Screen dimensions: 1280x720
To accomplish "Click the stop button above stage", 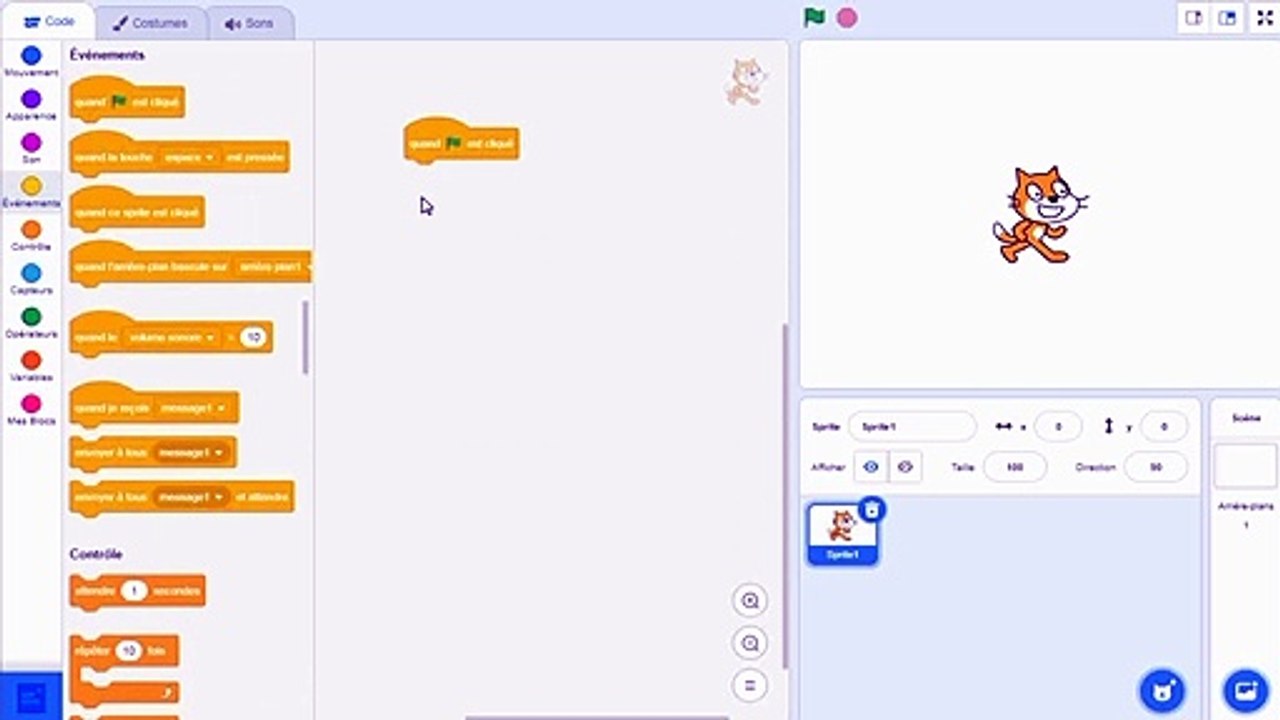I will pyautogui.click(x=847, y=17).
